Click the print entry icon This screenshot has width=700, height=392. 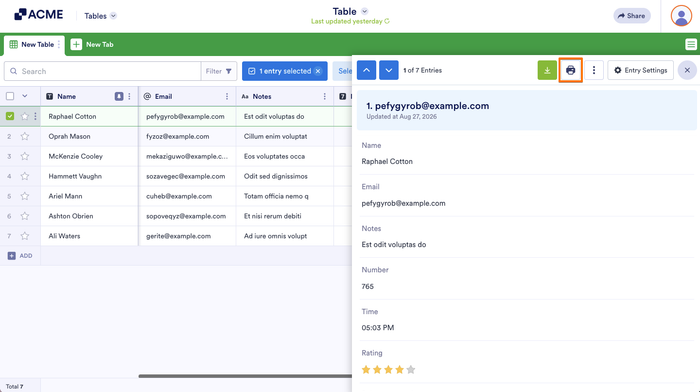(570, 70)
